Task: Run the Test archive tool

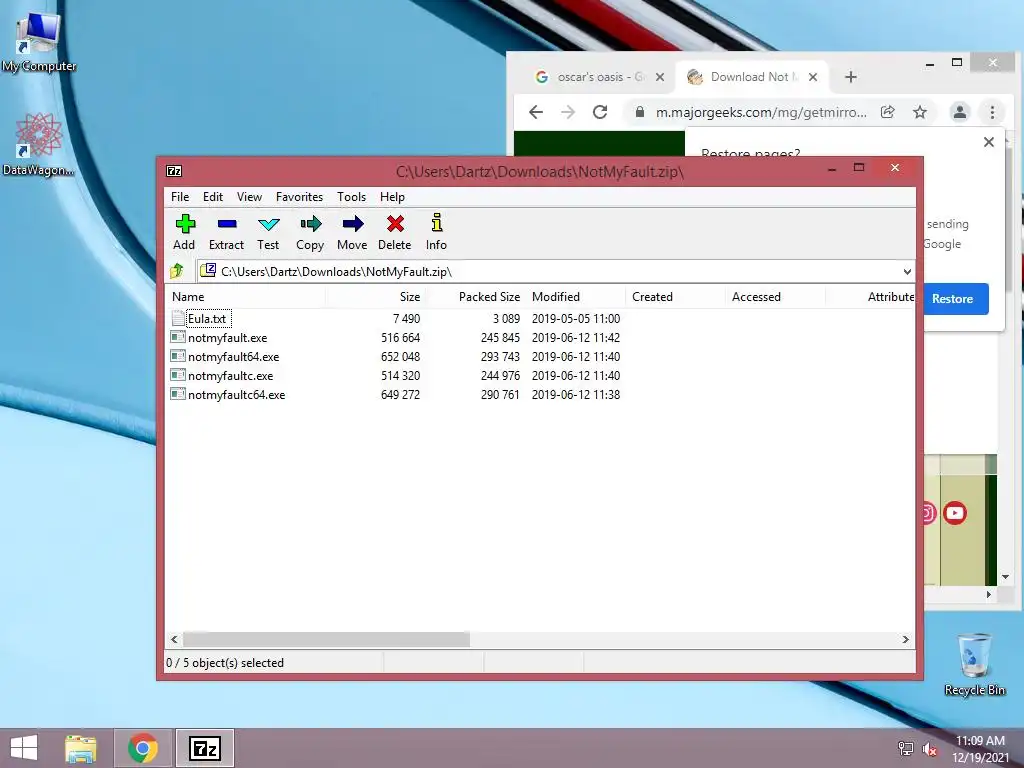Action: [268, 224]
